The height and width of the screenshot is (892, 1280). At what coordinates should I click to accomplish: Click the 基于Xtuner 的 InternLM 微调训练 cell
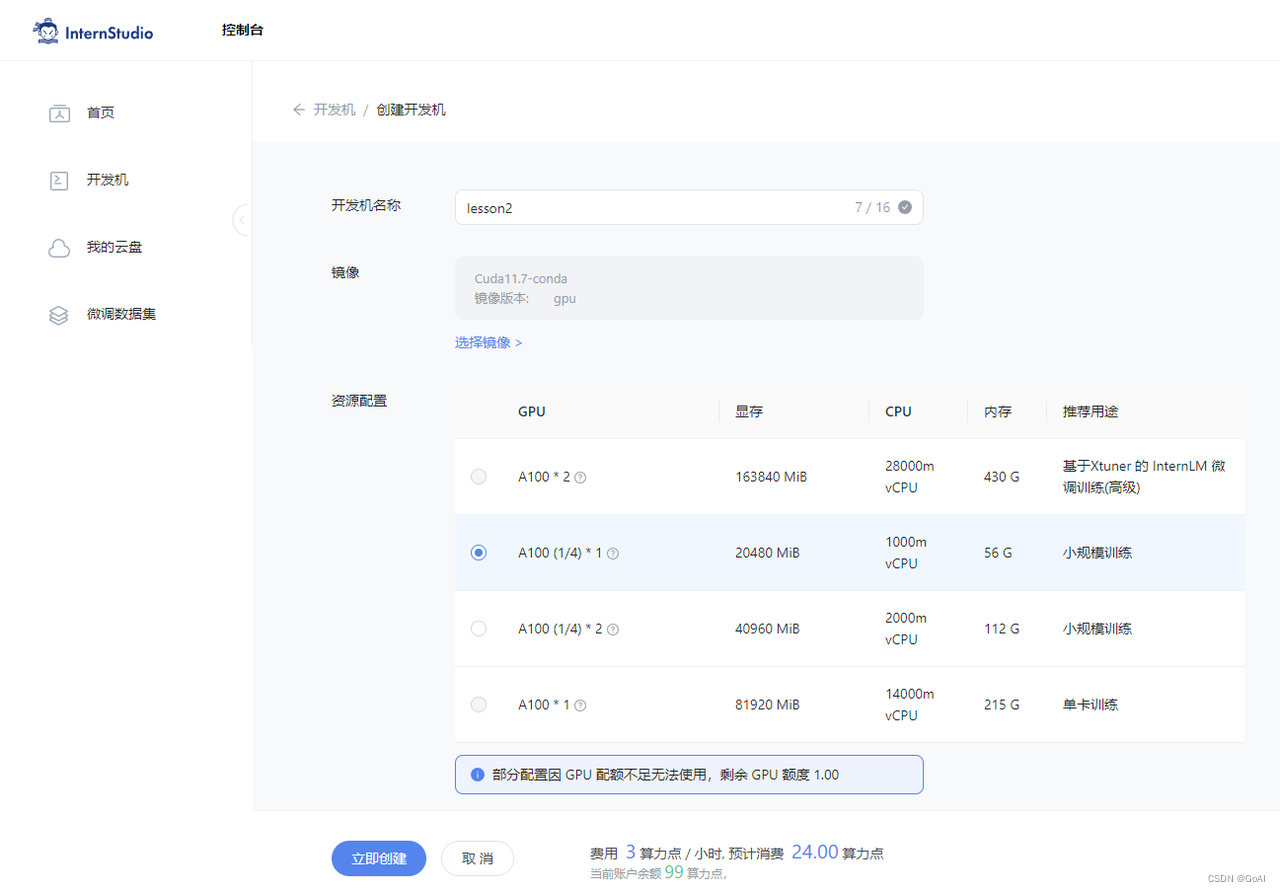pyautogui.click(x=1144, y=477)
